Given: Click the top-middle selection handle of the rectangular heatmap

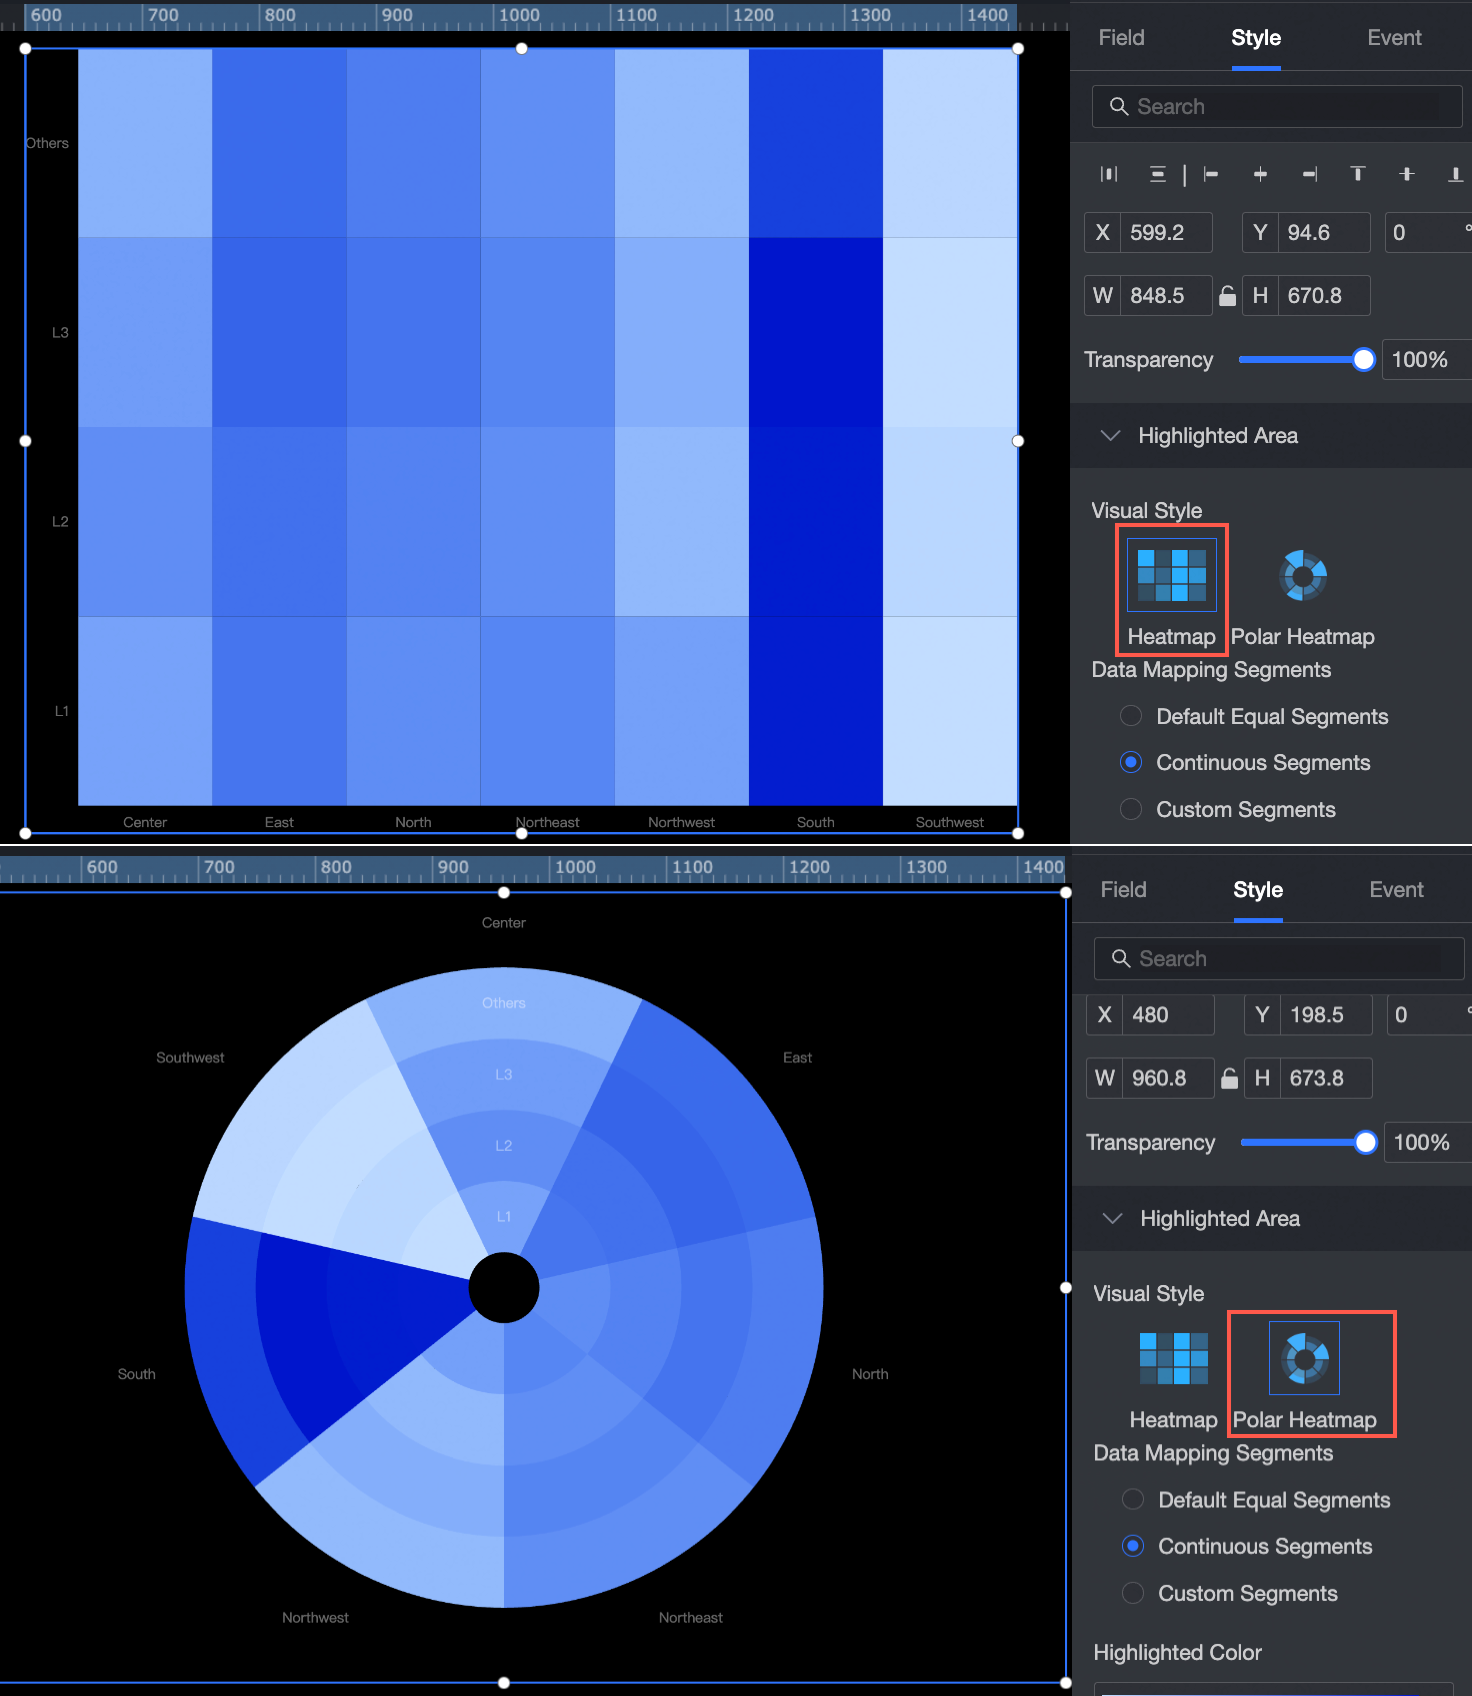Looking at the screenshot, I should [x=521, y=48].
